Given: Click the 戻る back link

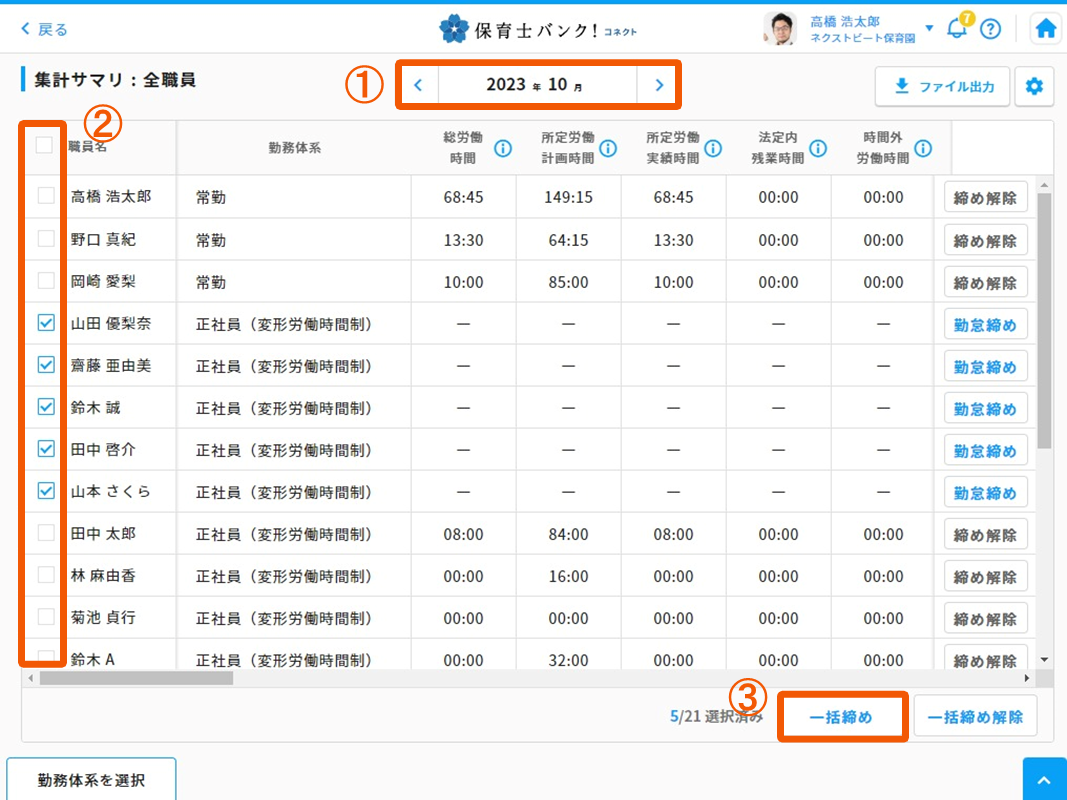Looking at the screenshot, I should [45, 29].
